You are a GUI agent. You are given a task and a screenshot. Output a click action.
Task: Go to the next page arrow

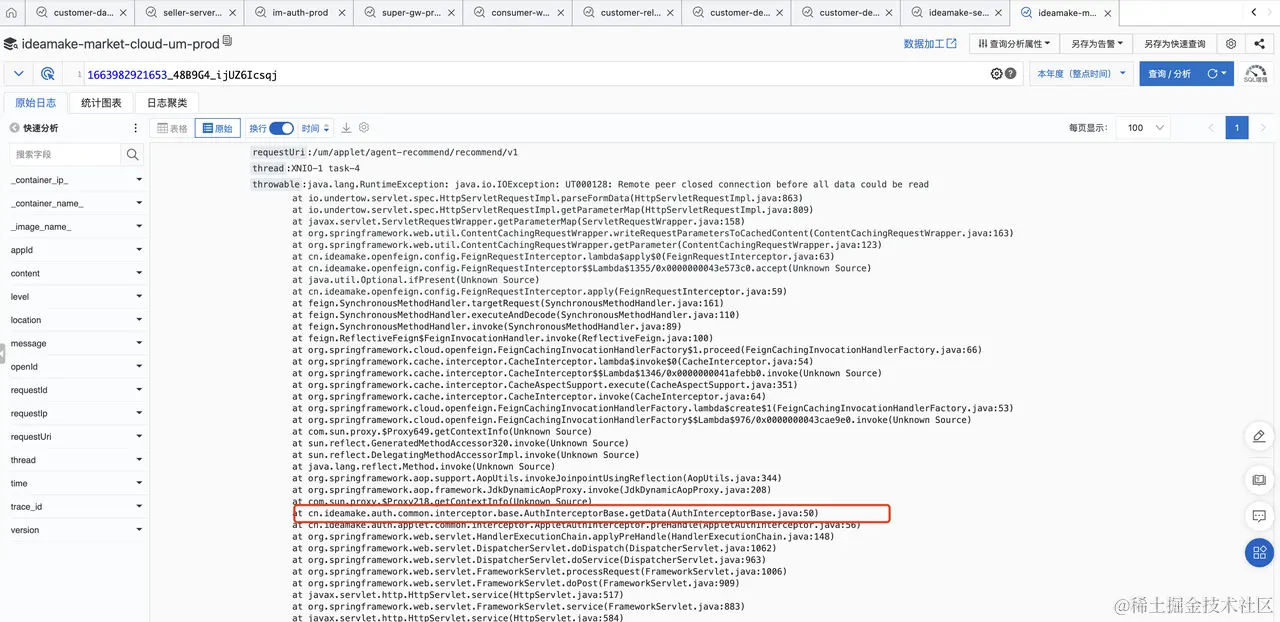point(1263,128)
